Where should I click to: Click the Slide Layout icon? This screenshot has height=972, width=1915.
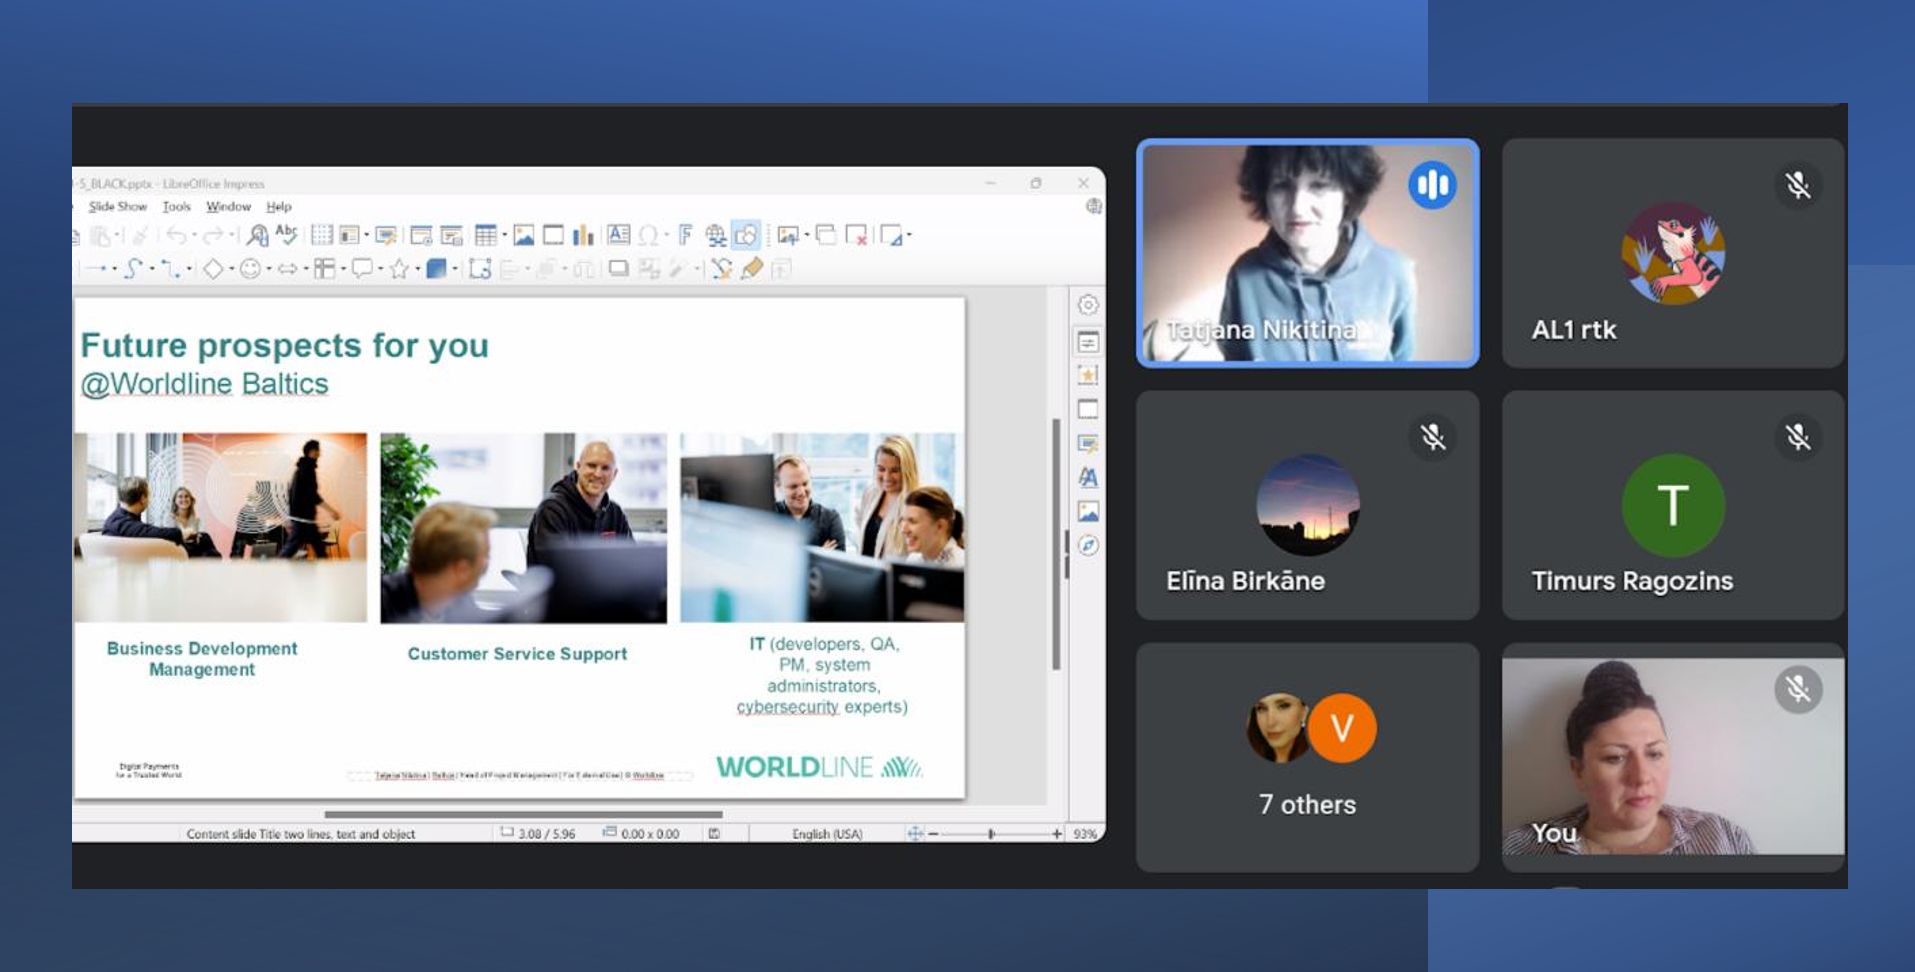coord(891,235)
